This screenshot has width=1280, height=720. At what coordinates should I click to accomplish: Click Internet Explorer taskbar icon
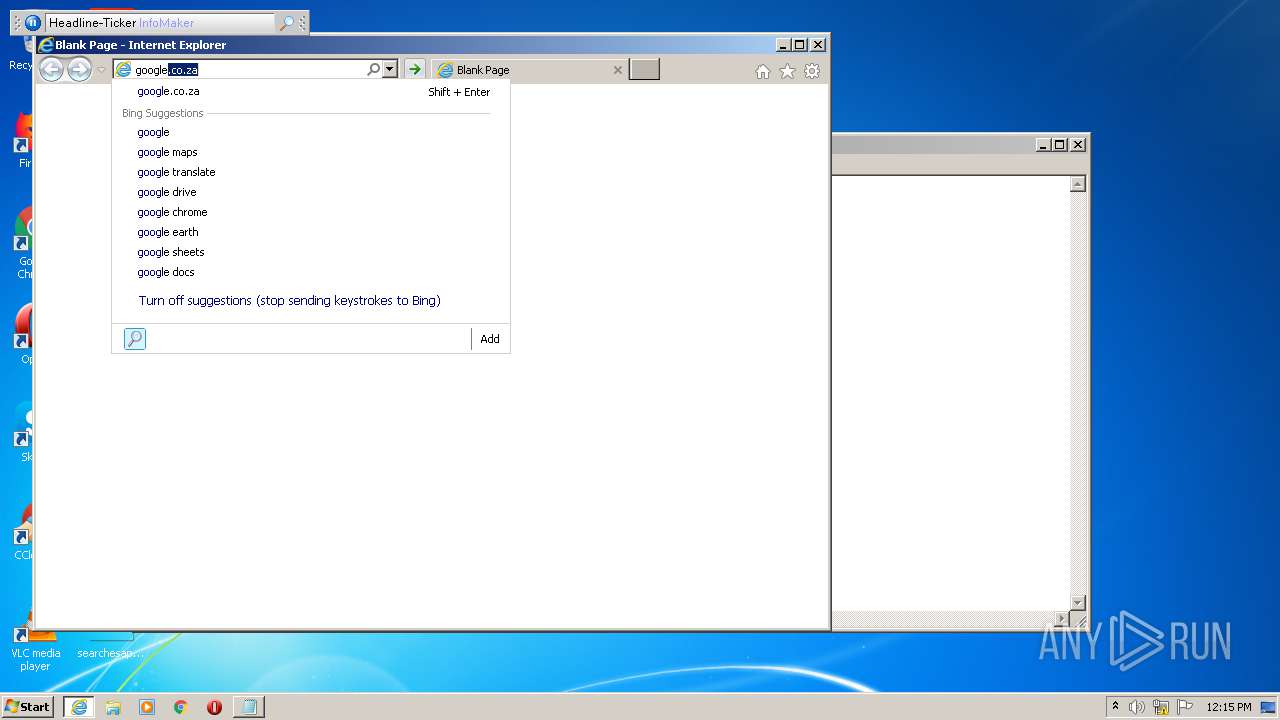point(79,707)
